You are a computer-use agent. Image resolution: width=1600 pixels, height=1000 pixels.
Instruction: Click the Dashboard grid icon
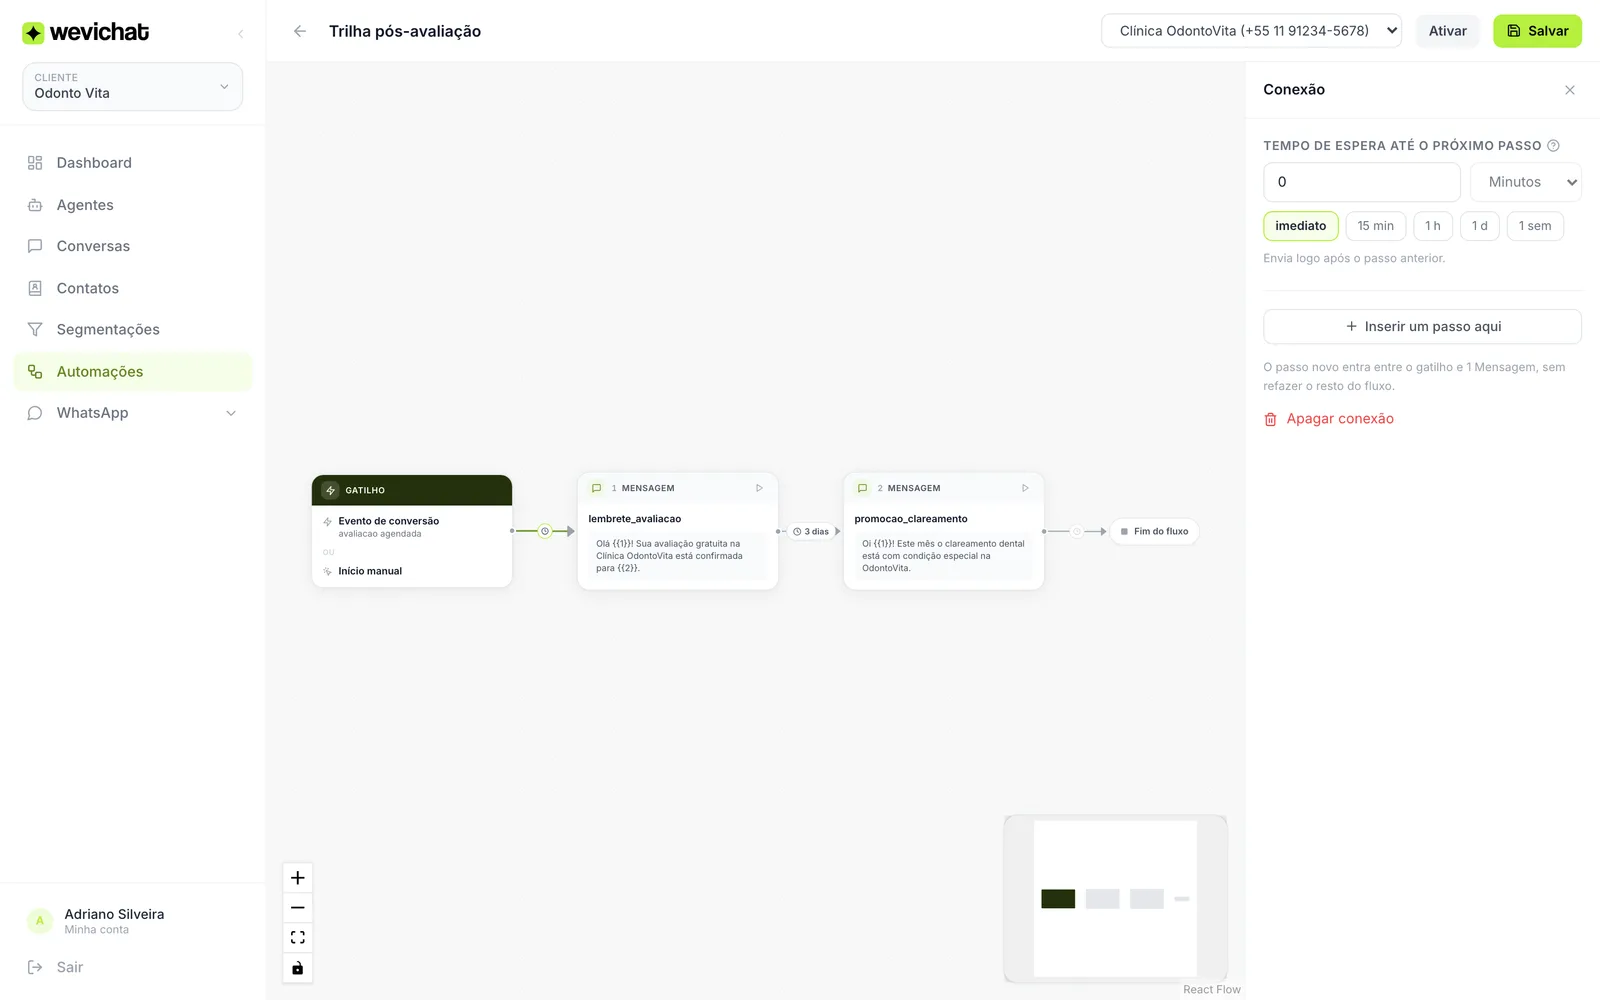[35, 163]
